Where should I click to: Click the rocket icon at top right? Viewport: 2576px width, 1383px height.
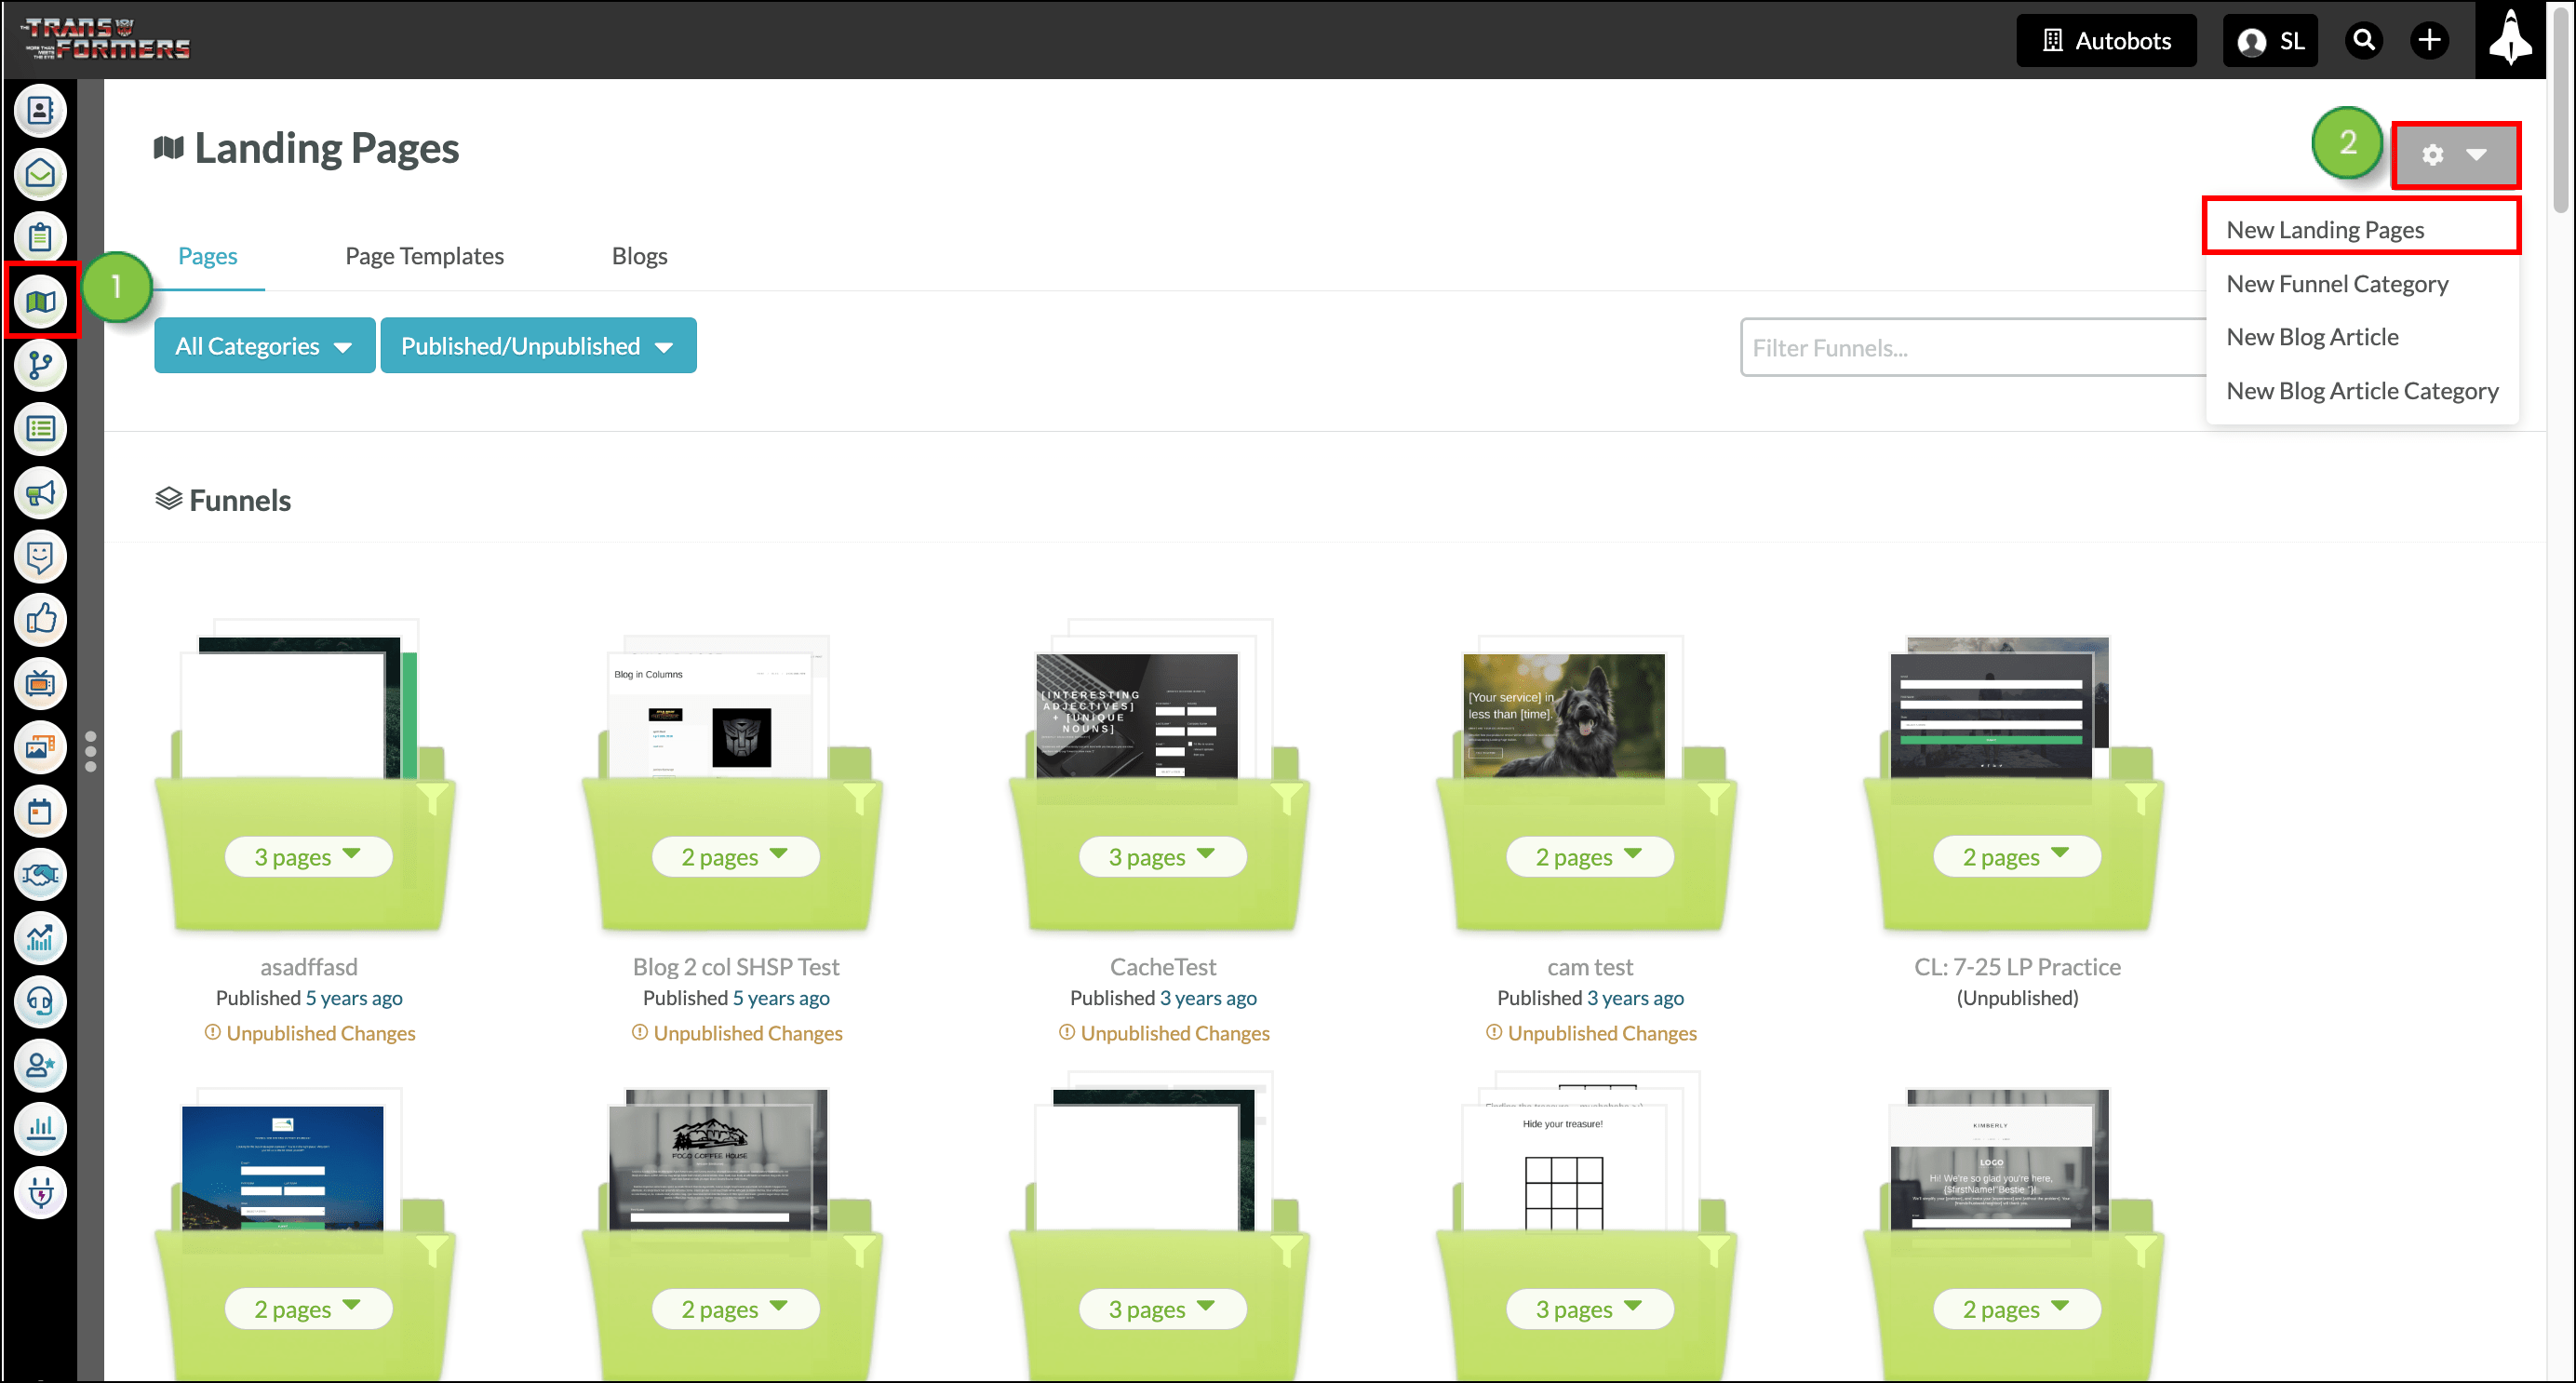click(x=2509, y=40)
